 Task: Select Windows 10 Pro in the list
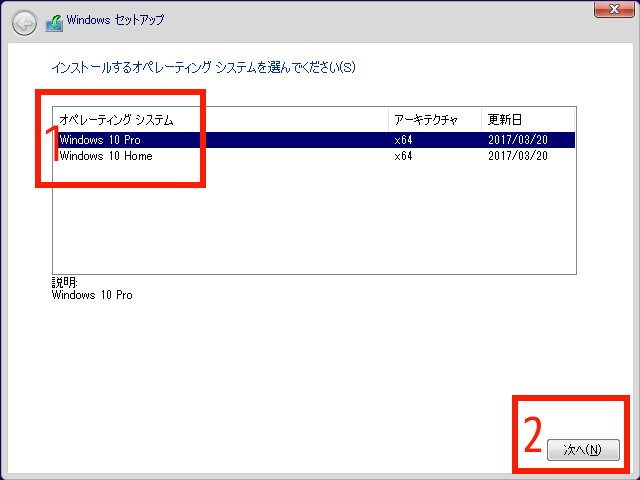pos(100,140)
